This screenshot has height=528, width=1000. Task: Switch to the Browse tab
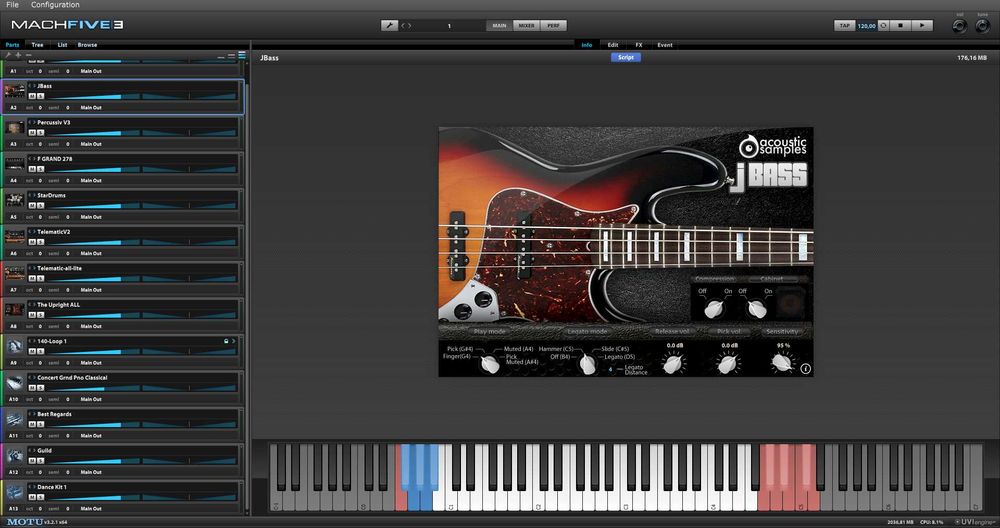87,45
